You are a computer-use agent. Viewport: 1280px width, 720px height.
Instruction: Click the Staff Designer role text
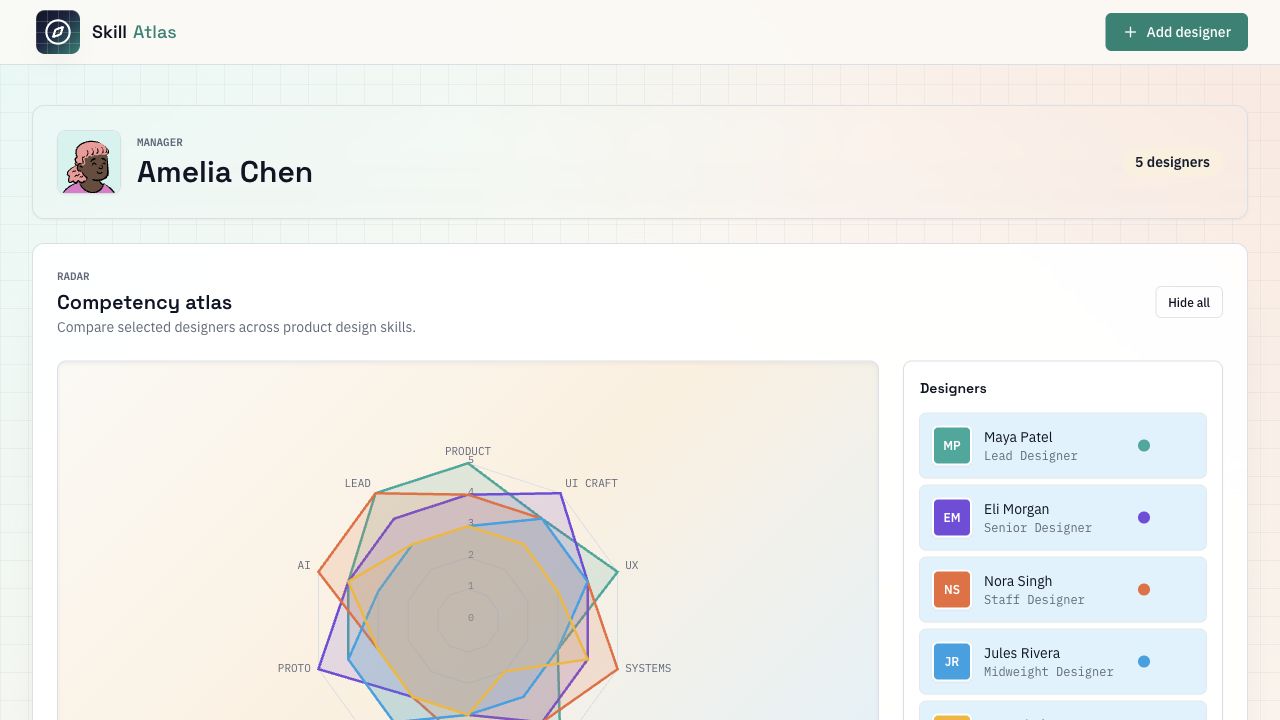[x=1034, y=600]
